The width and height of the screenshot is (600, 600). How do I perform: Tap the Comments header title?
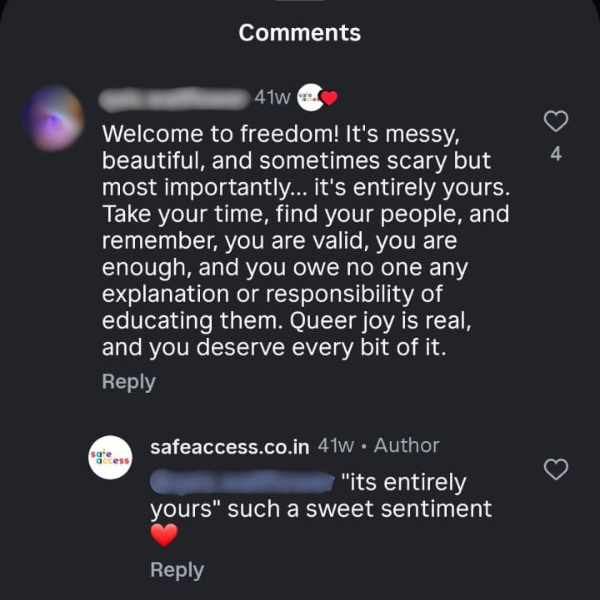(x=300, y=33)
